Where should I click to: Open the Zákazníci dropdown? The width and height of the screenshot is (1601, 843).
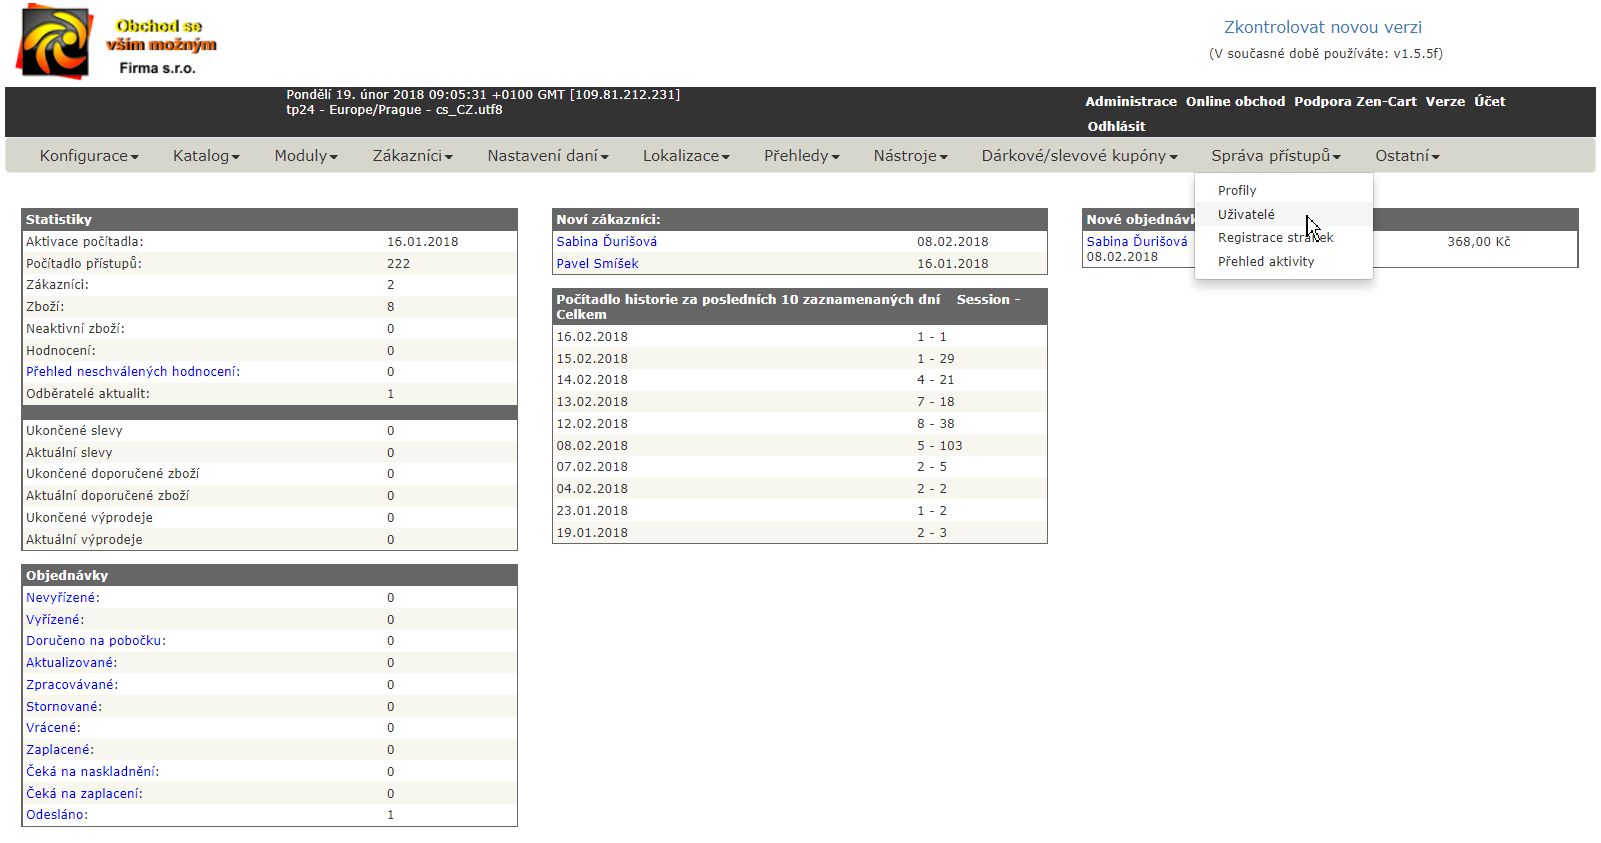coord(412,156)
